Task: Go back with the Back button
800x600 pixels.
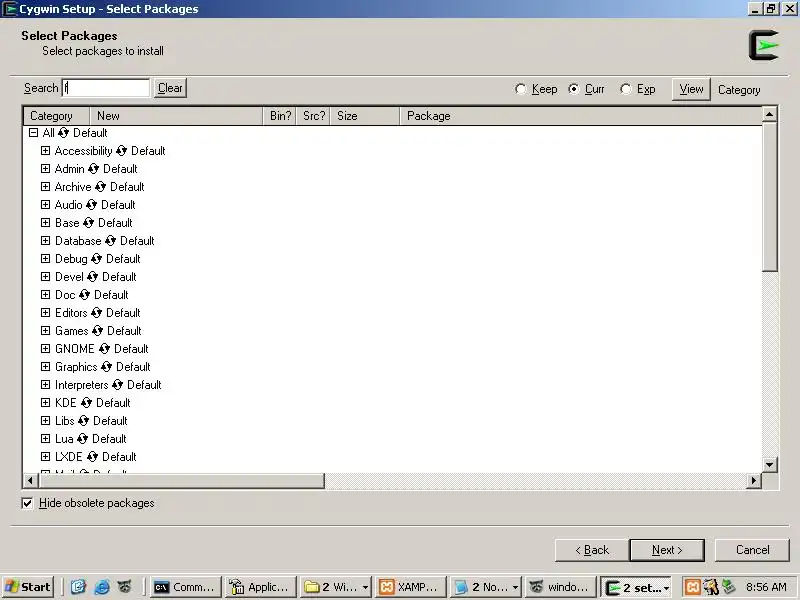Action: click(592, 550)
